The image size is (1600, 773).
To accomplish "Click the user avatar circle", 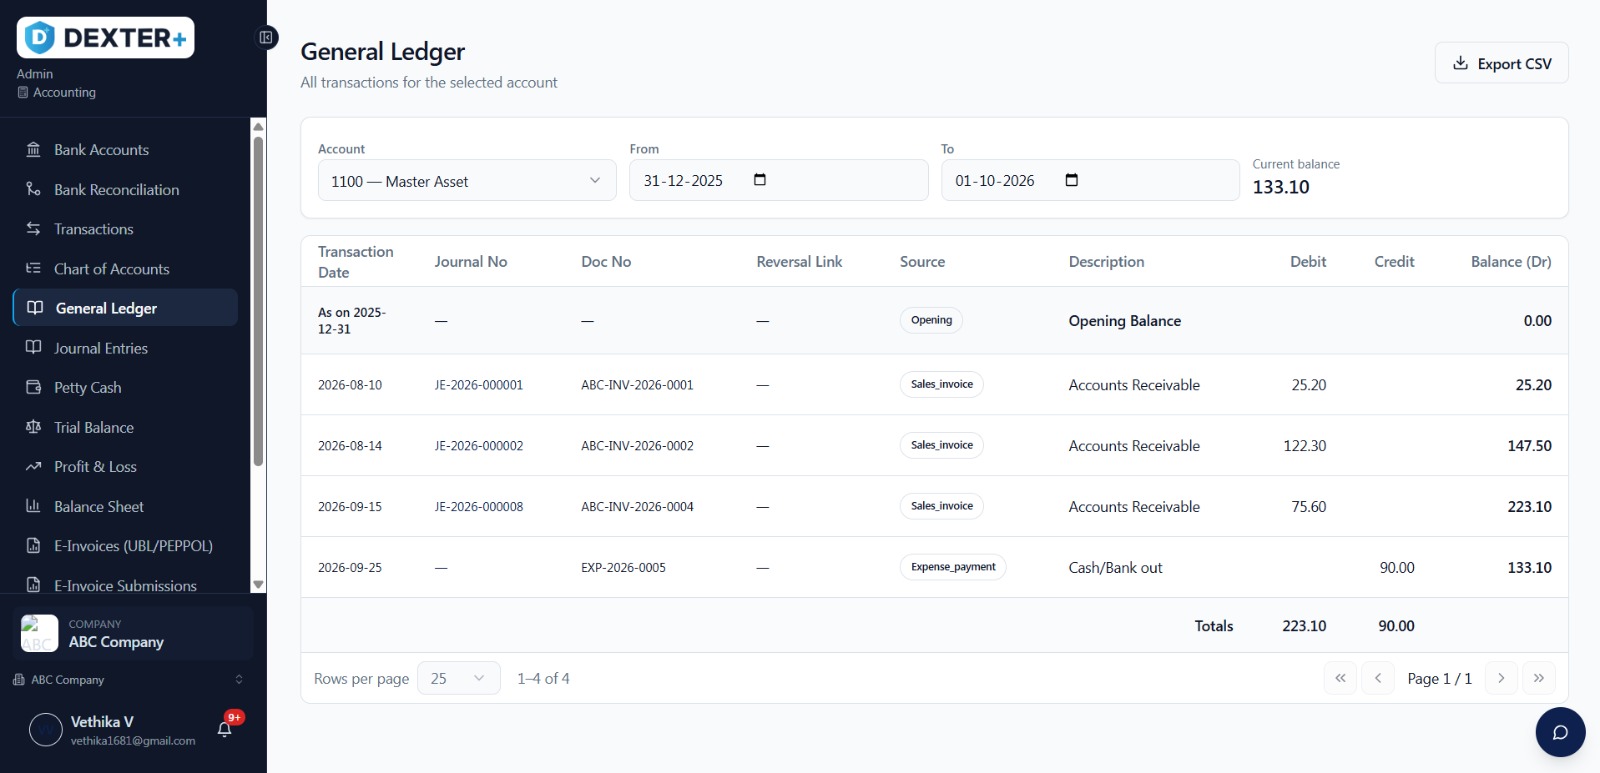I will tap(46, 730).
